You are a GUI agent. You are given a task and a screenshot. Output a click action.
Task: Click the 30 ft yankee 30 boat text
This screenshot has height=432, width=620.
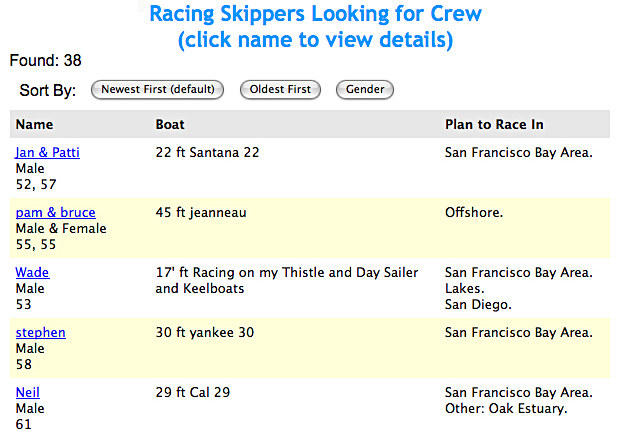(x=205, y=333)
